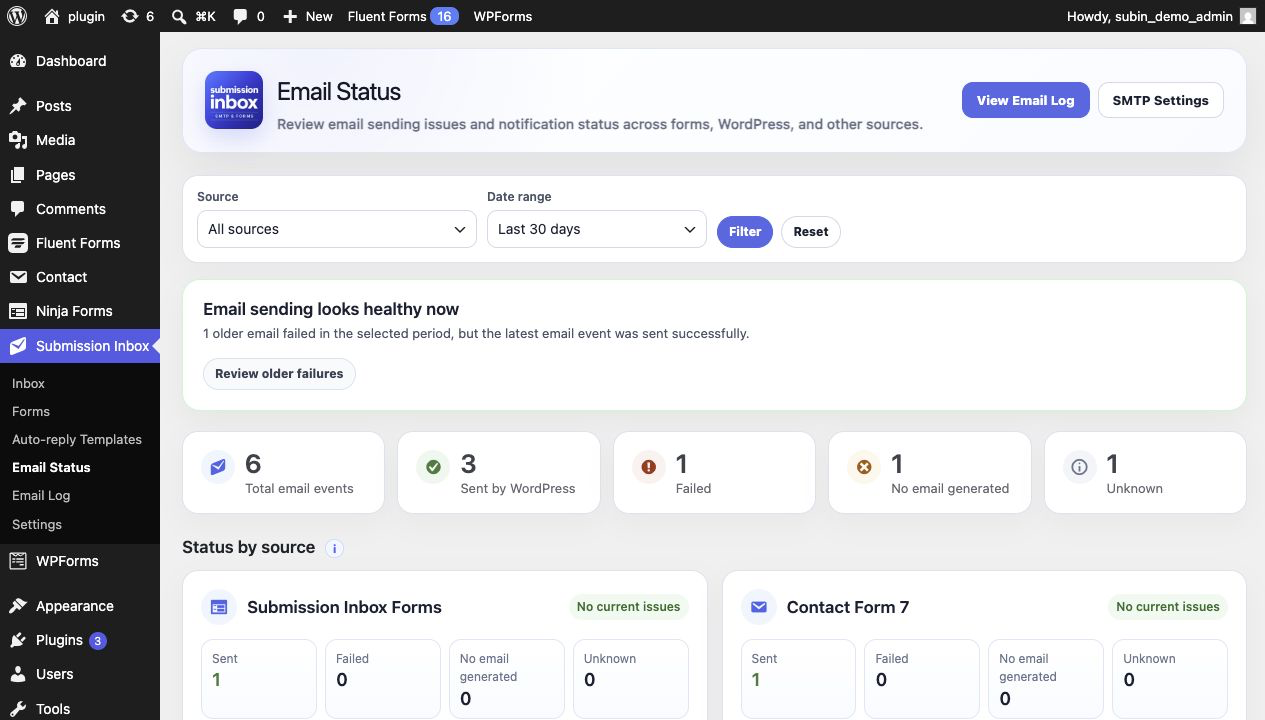Click 'Email sending looks healthy now' heading

tap(331, 309)
